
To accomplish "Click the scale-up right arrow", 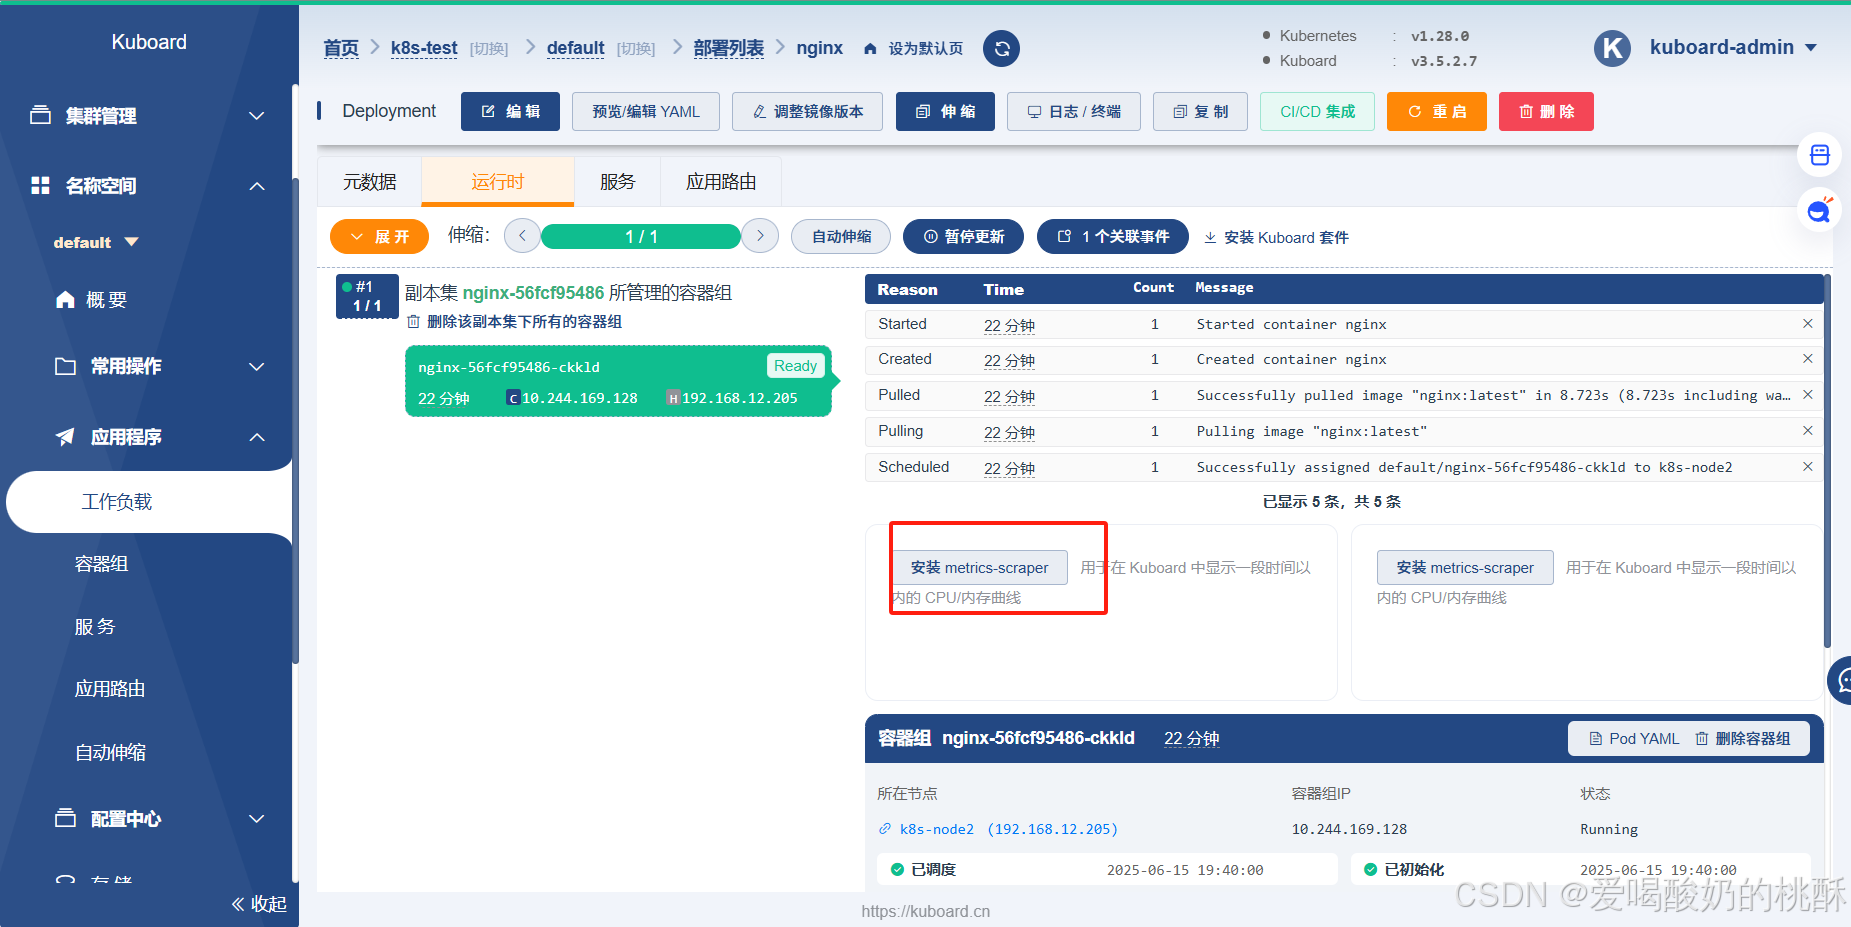I will [x=760, y=236].
